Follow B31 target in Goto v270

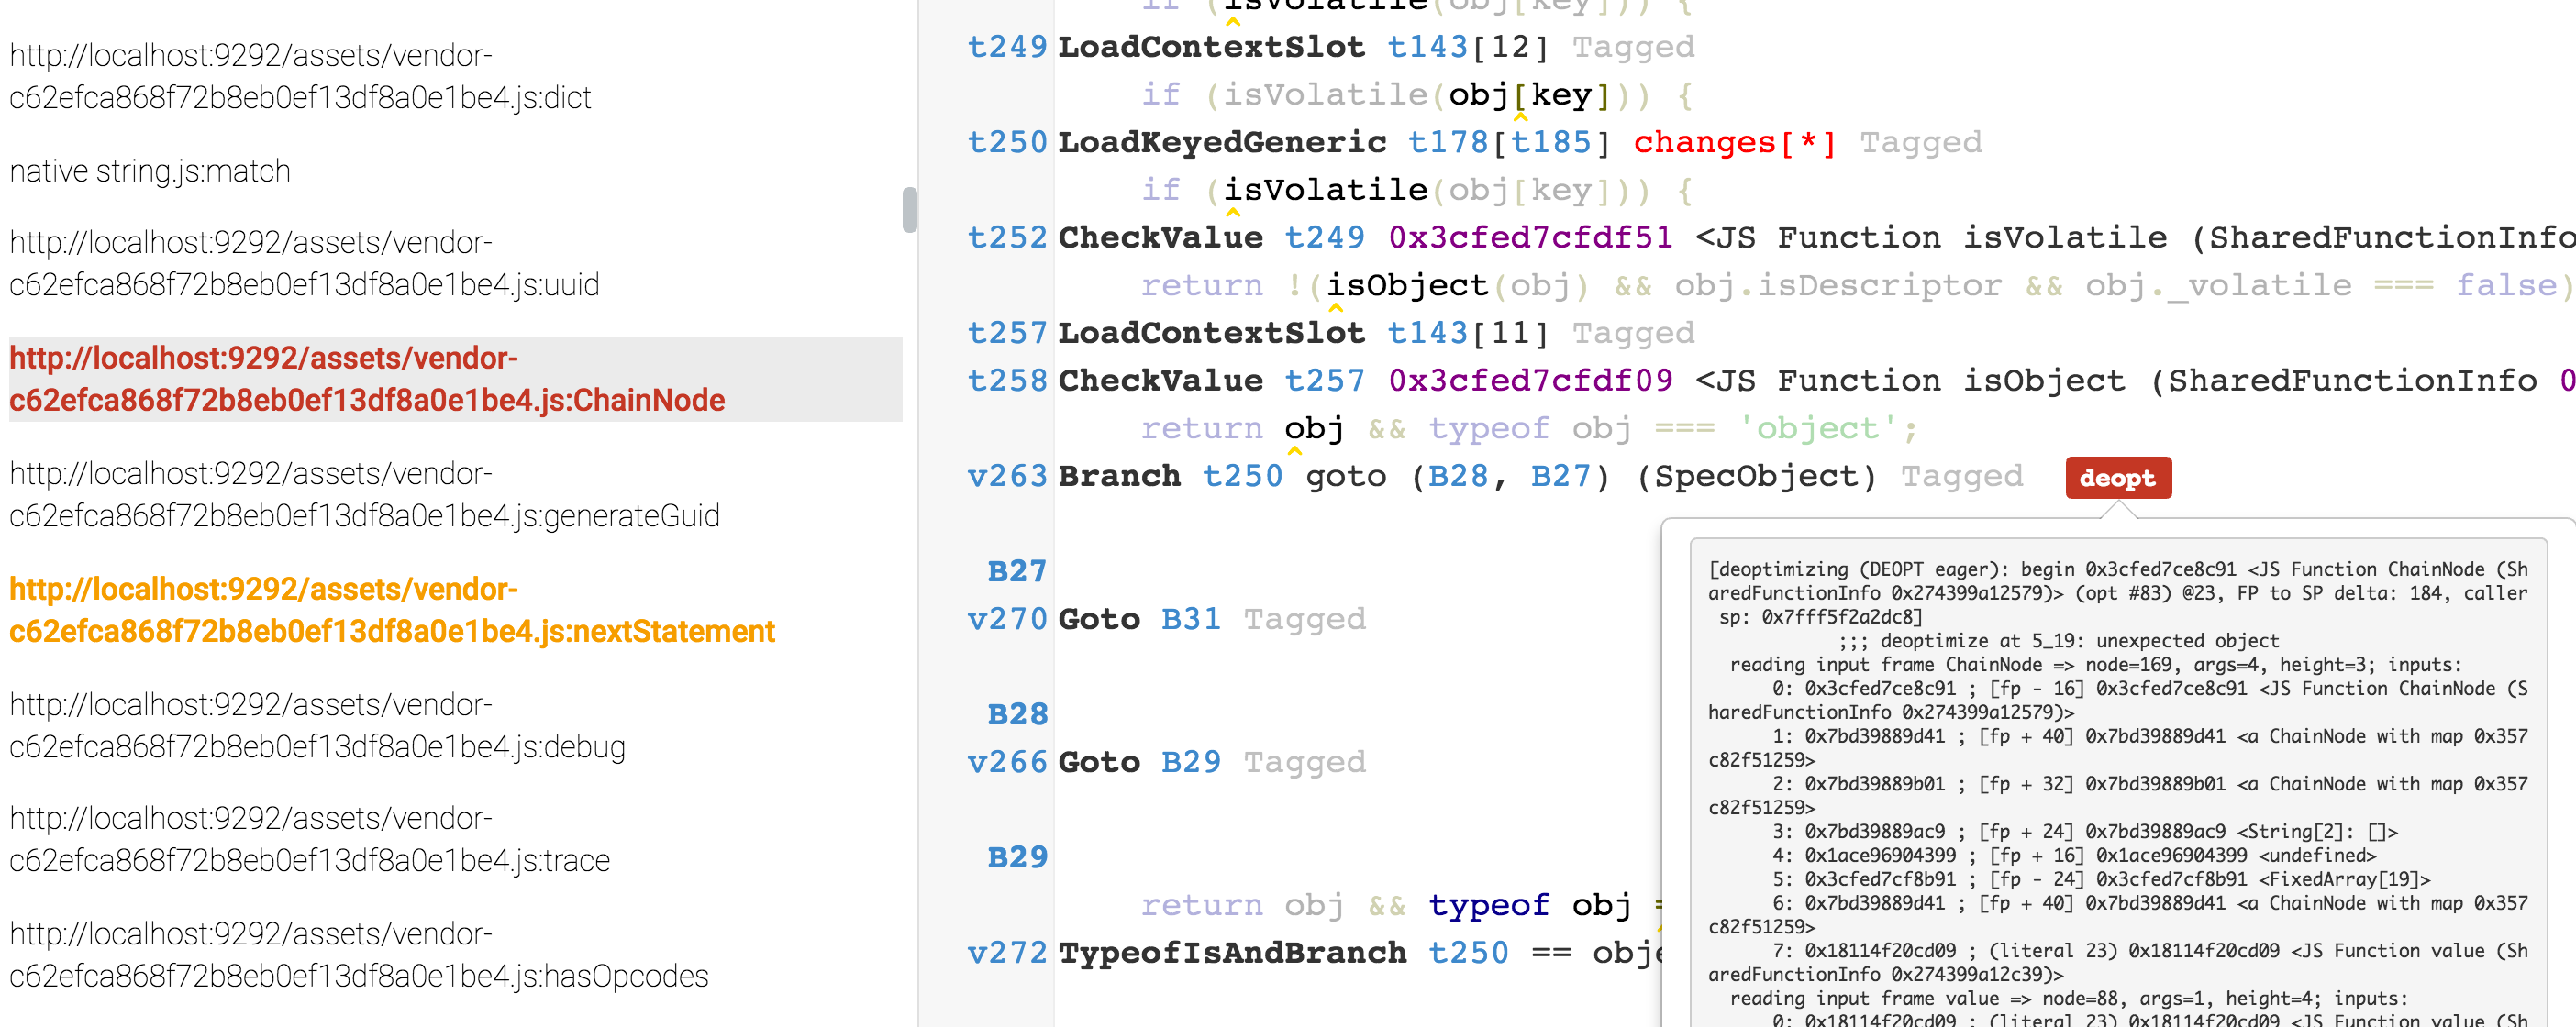(x=1191, y=618)
